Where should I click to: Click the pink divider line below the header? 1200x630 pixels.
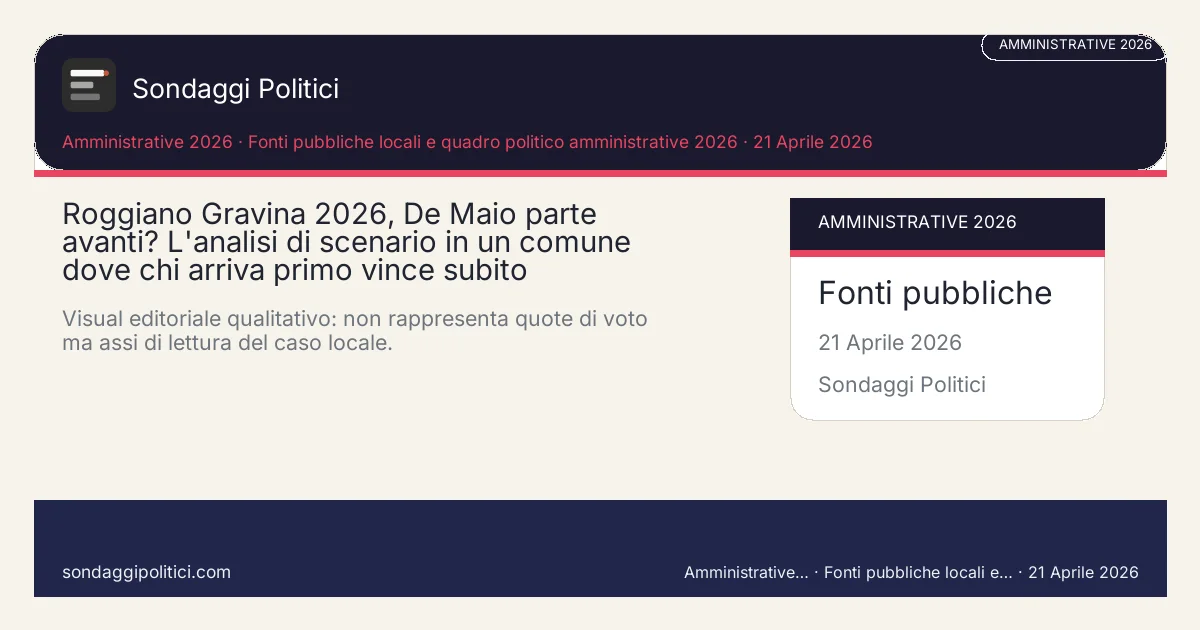[600, 173]
